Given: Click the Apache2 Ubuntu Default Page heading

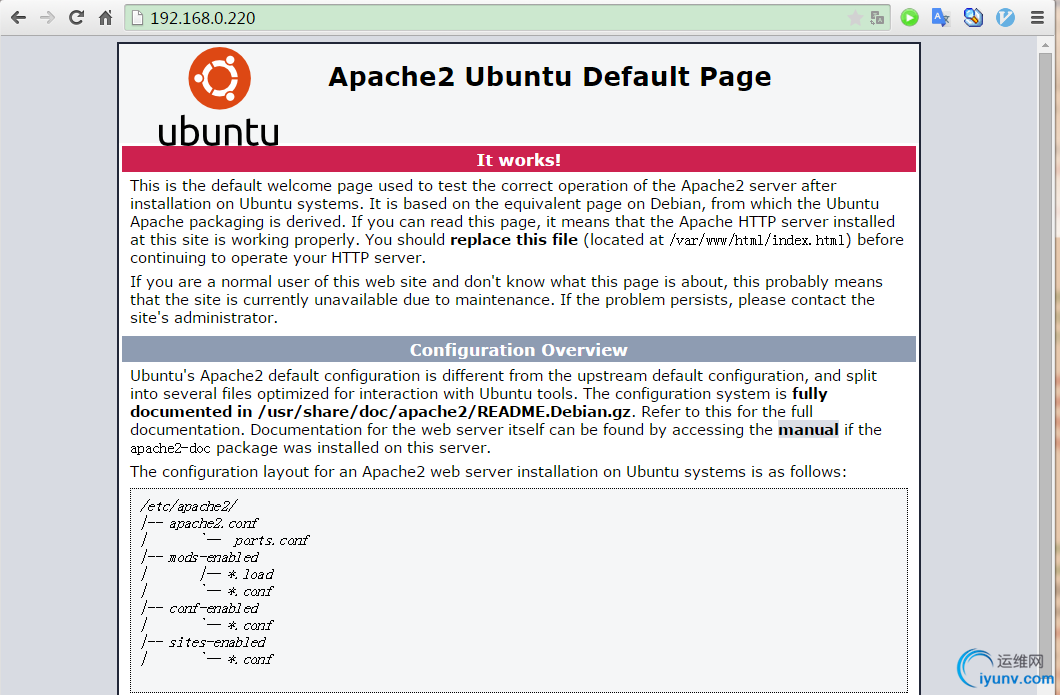Looking at the screenshot, I should point(550,77).
